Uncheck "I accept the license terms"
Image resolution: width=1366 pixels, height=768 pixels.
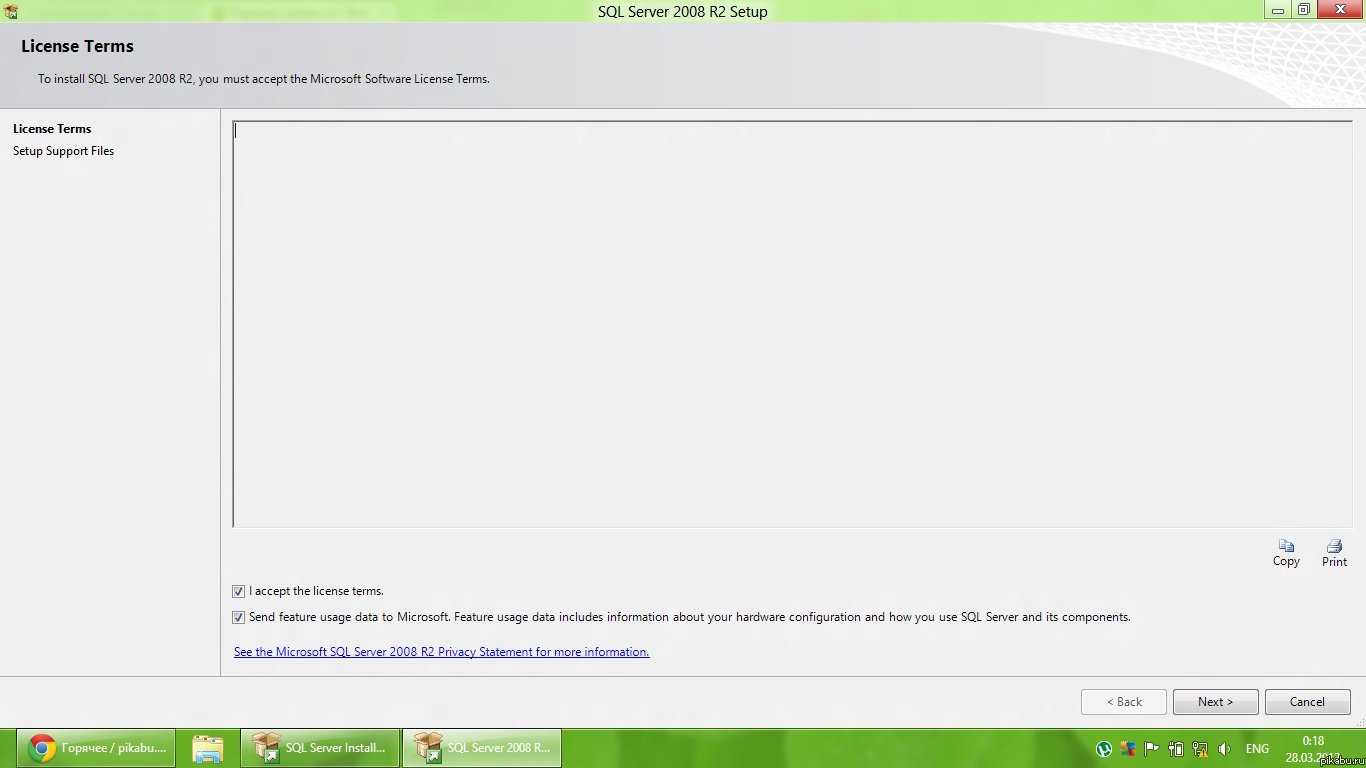point(238,591)
